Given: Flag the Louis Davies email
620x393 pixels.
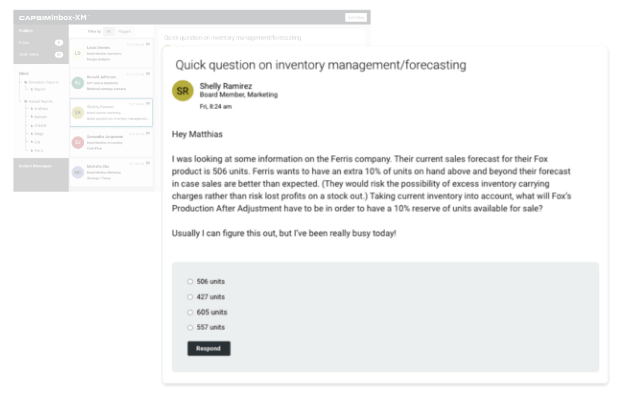Looking at the screenshot, I should pyautogui.click(x=148, y=44).
